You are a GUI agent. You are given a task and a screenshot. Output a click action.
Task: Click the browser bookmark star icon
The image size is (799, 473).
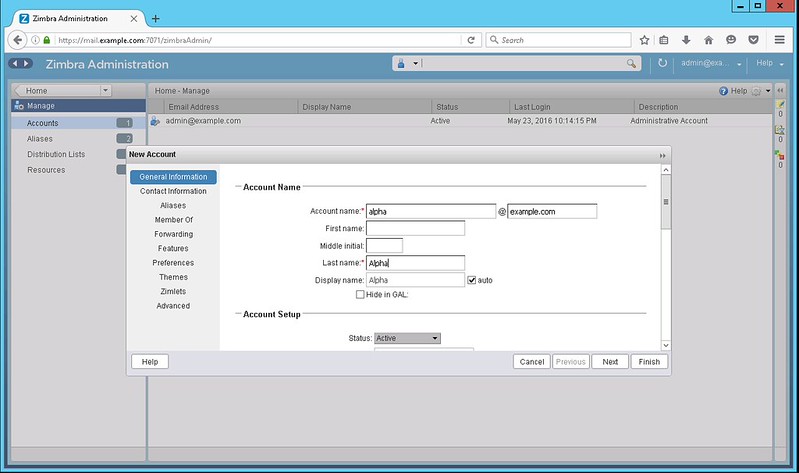(645, 40)
